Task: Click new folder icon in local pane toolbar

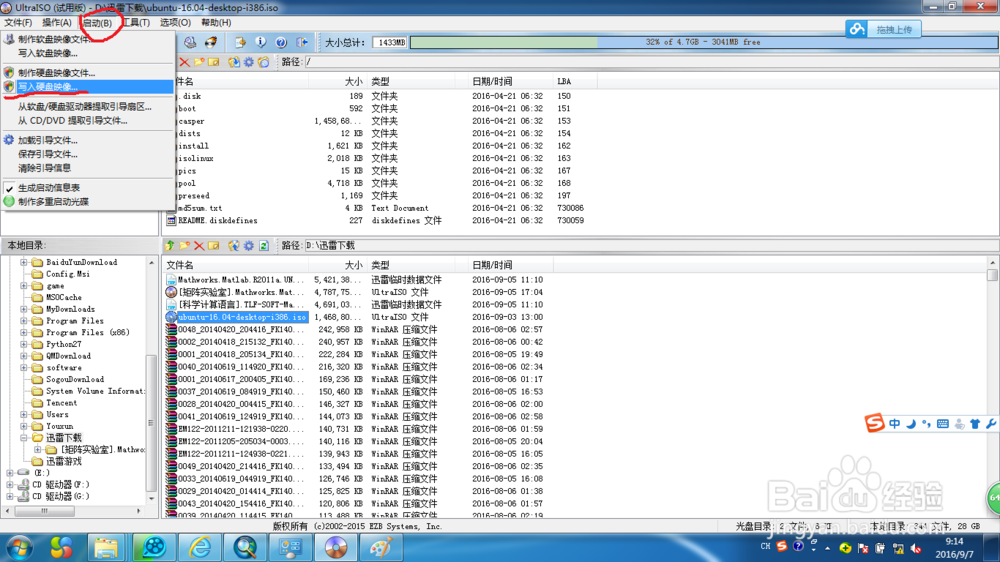Action: pyautogui.click(x=184, y=246)
